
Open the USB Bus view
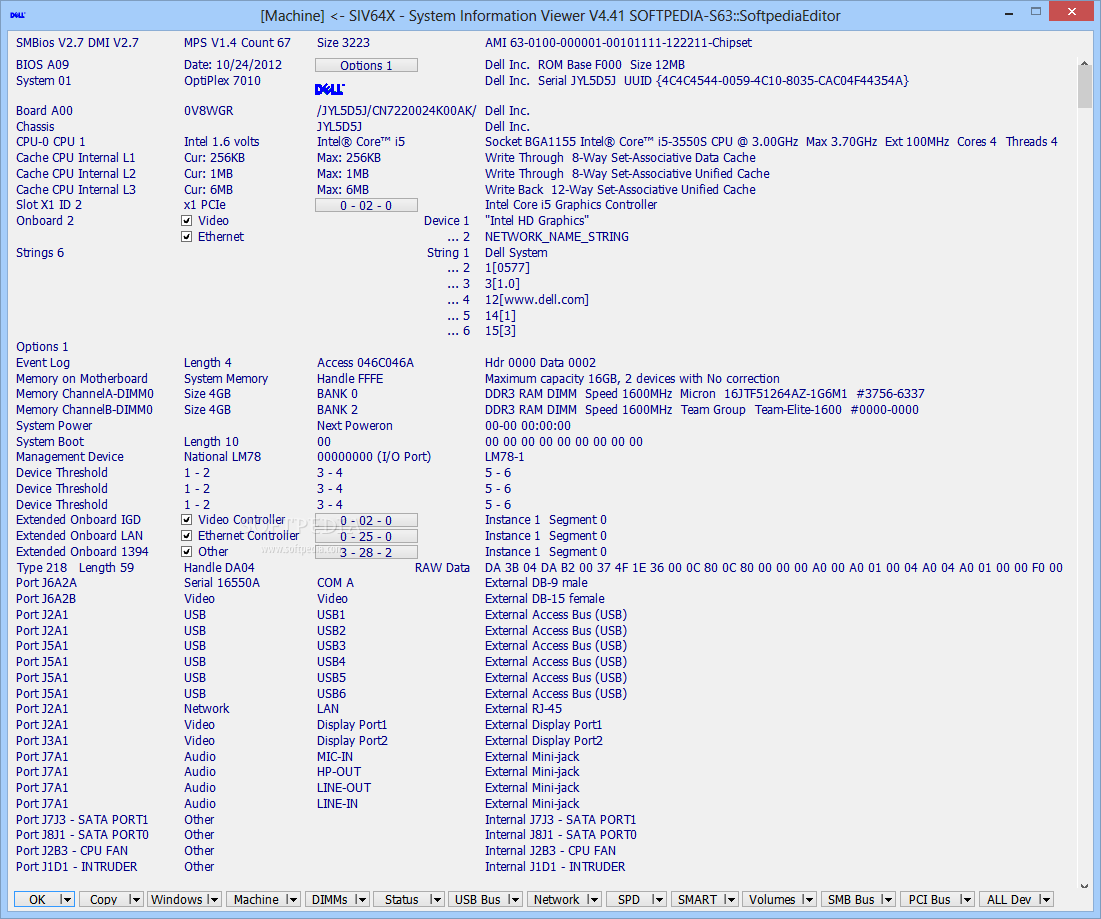click(x=477, y=899)
